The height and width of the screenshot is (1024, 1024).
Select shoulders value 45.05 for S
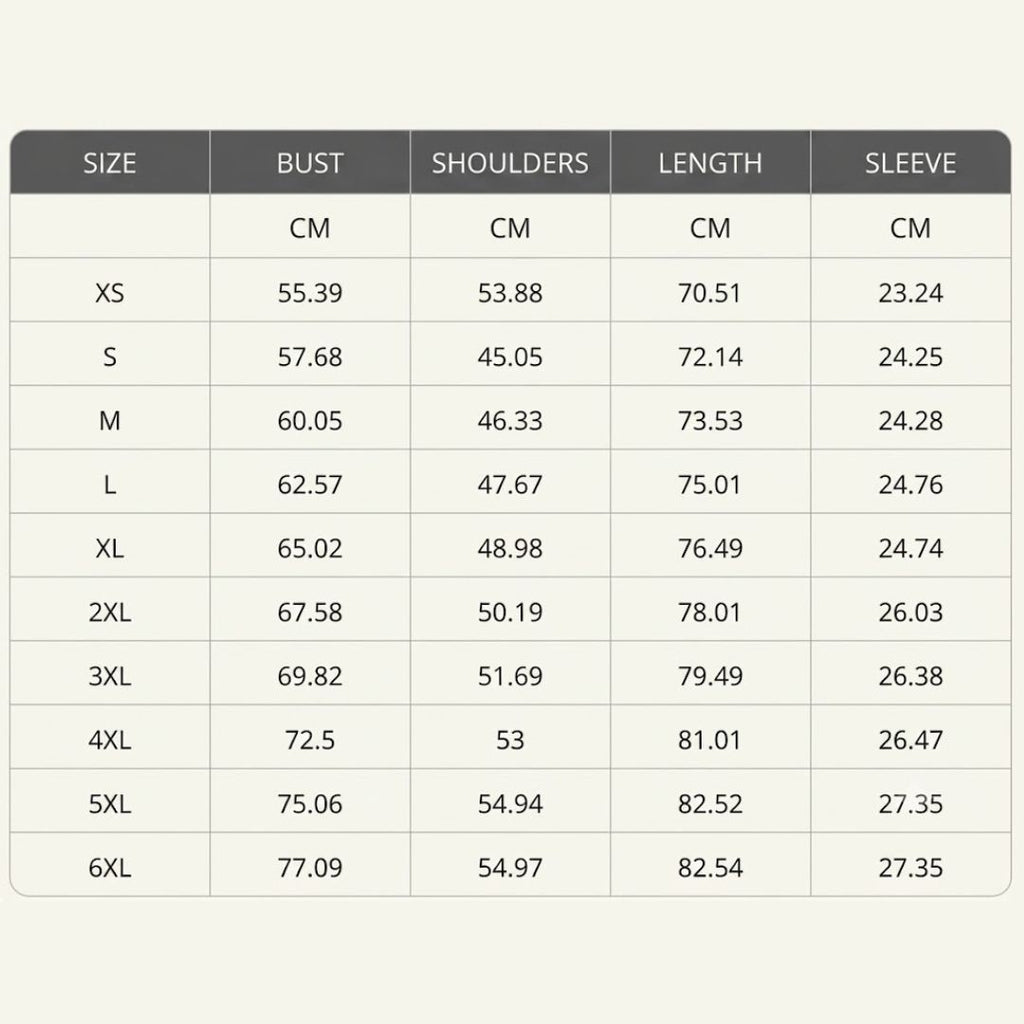pyautogui.click(x=510, y=357)
